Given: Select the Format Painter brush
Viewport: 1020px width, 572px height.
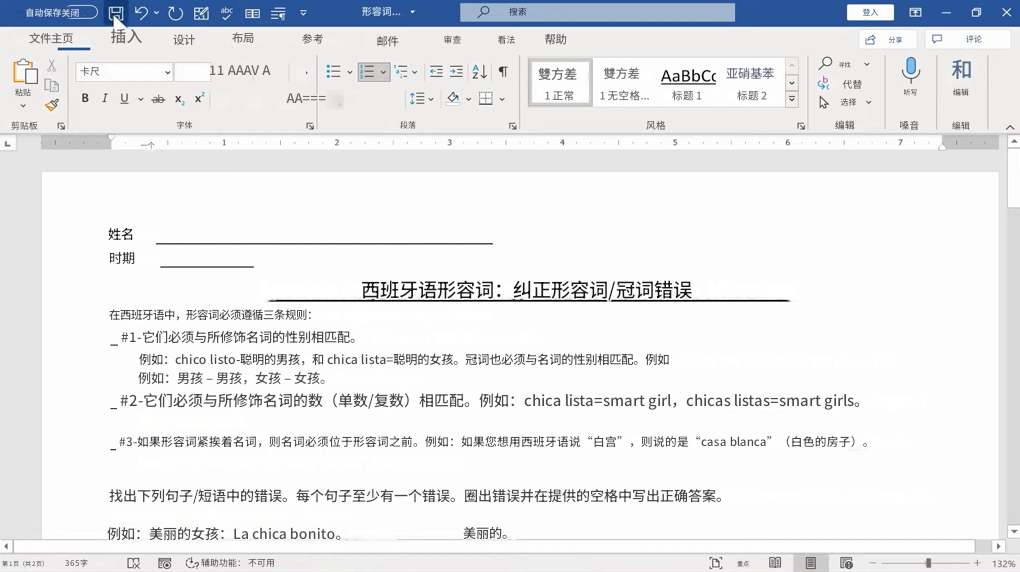Looking at the screenshot, I should pos(51,105).
